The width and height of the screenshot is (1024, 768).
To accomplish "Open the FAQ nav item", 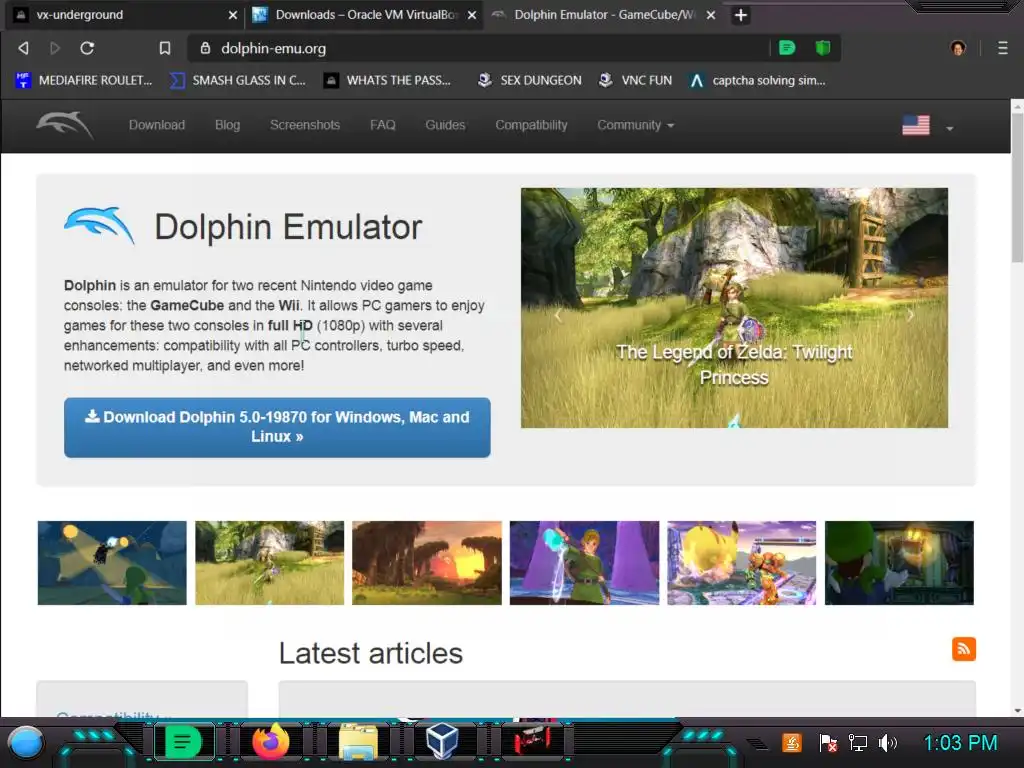I will 383,125.
